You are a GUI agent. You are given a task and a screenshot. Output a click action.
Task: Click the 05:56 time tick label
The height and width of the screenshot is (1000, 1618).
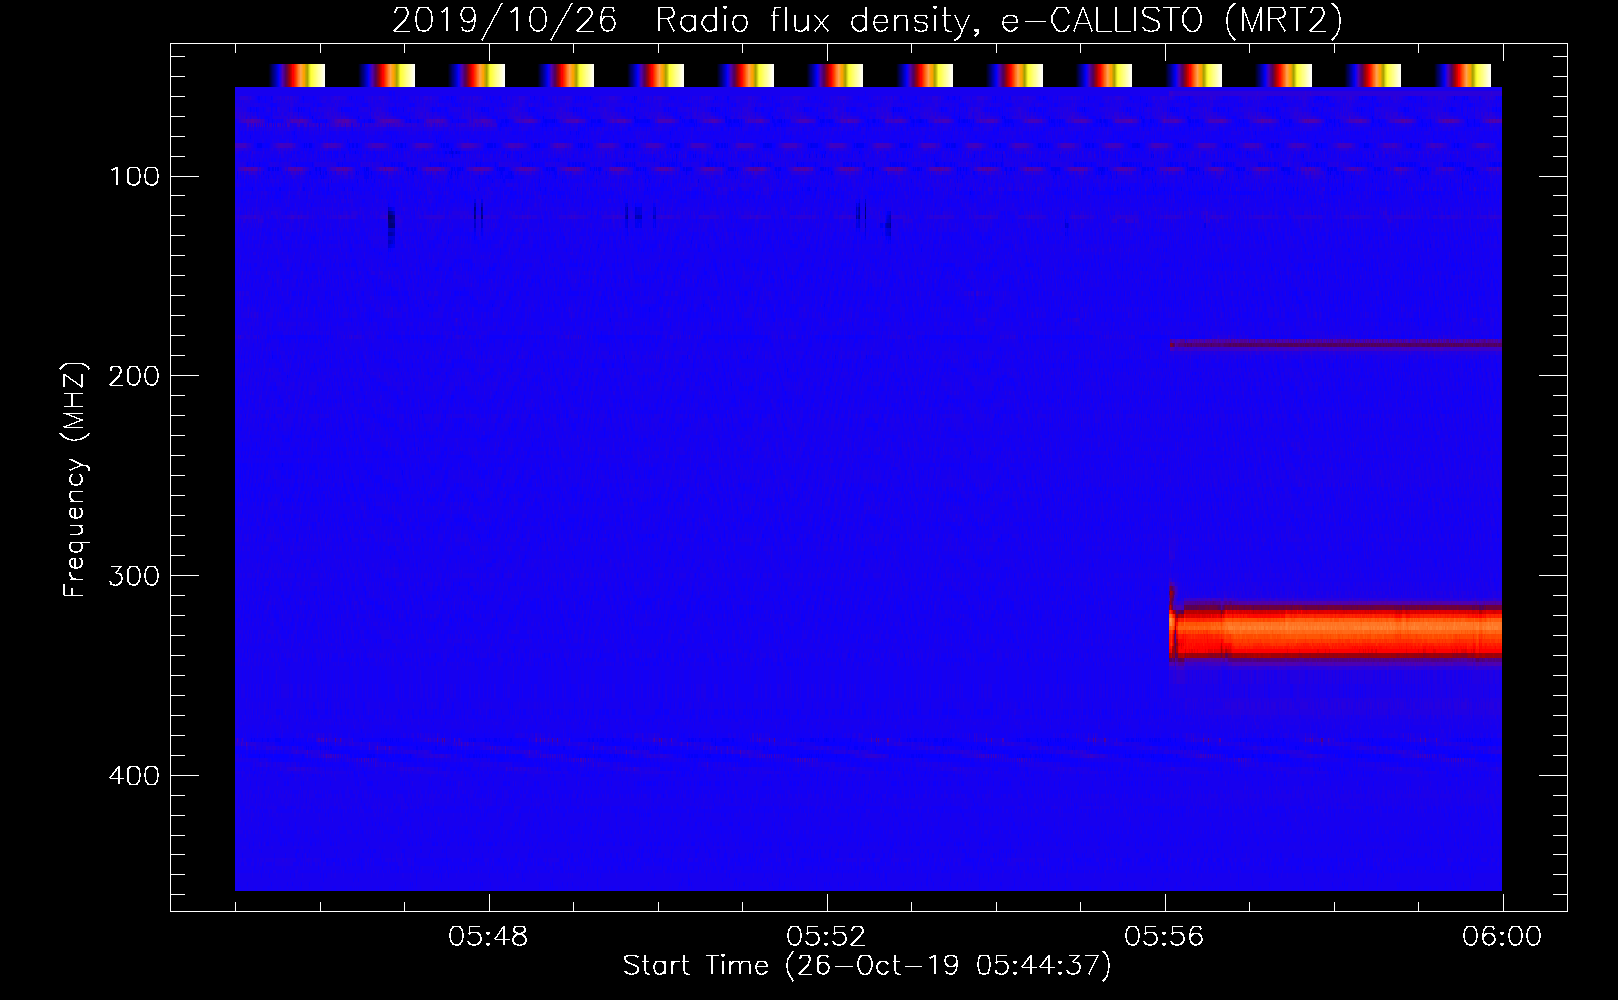(x=1164, y=937)
